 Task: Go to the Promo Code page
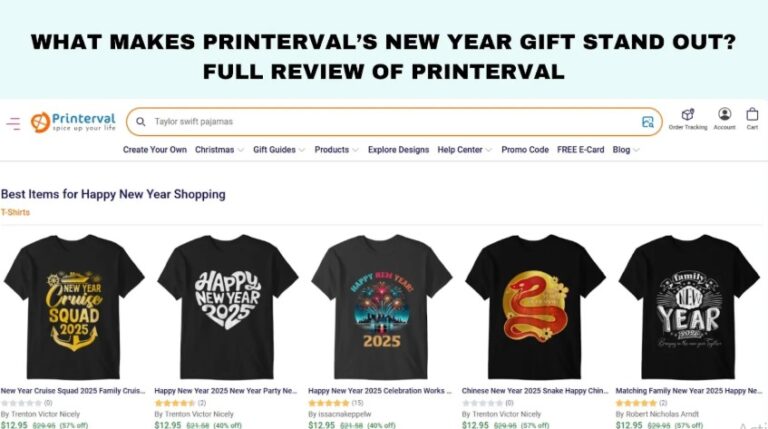coord(525,150)
